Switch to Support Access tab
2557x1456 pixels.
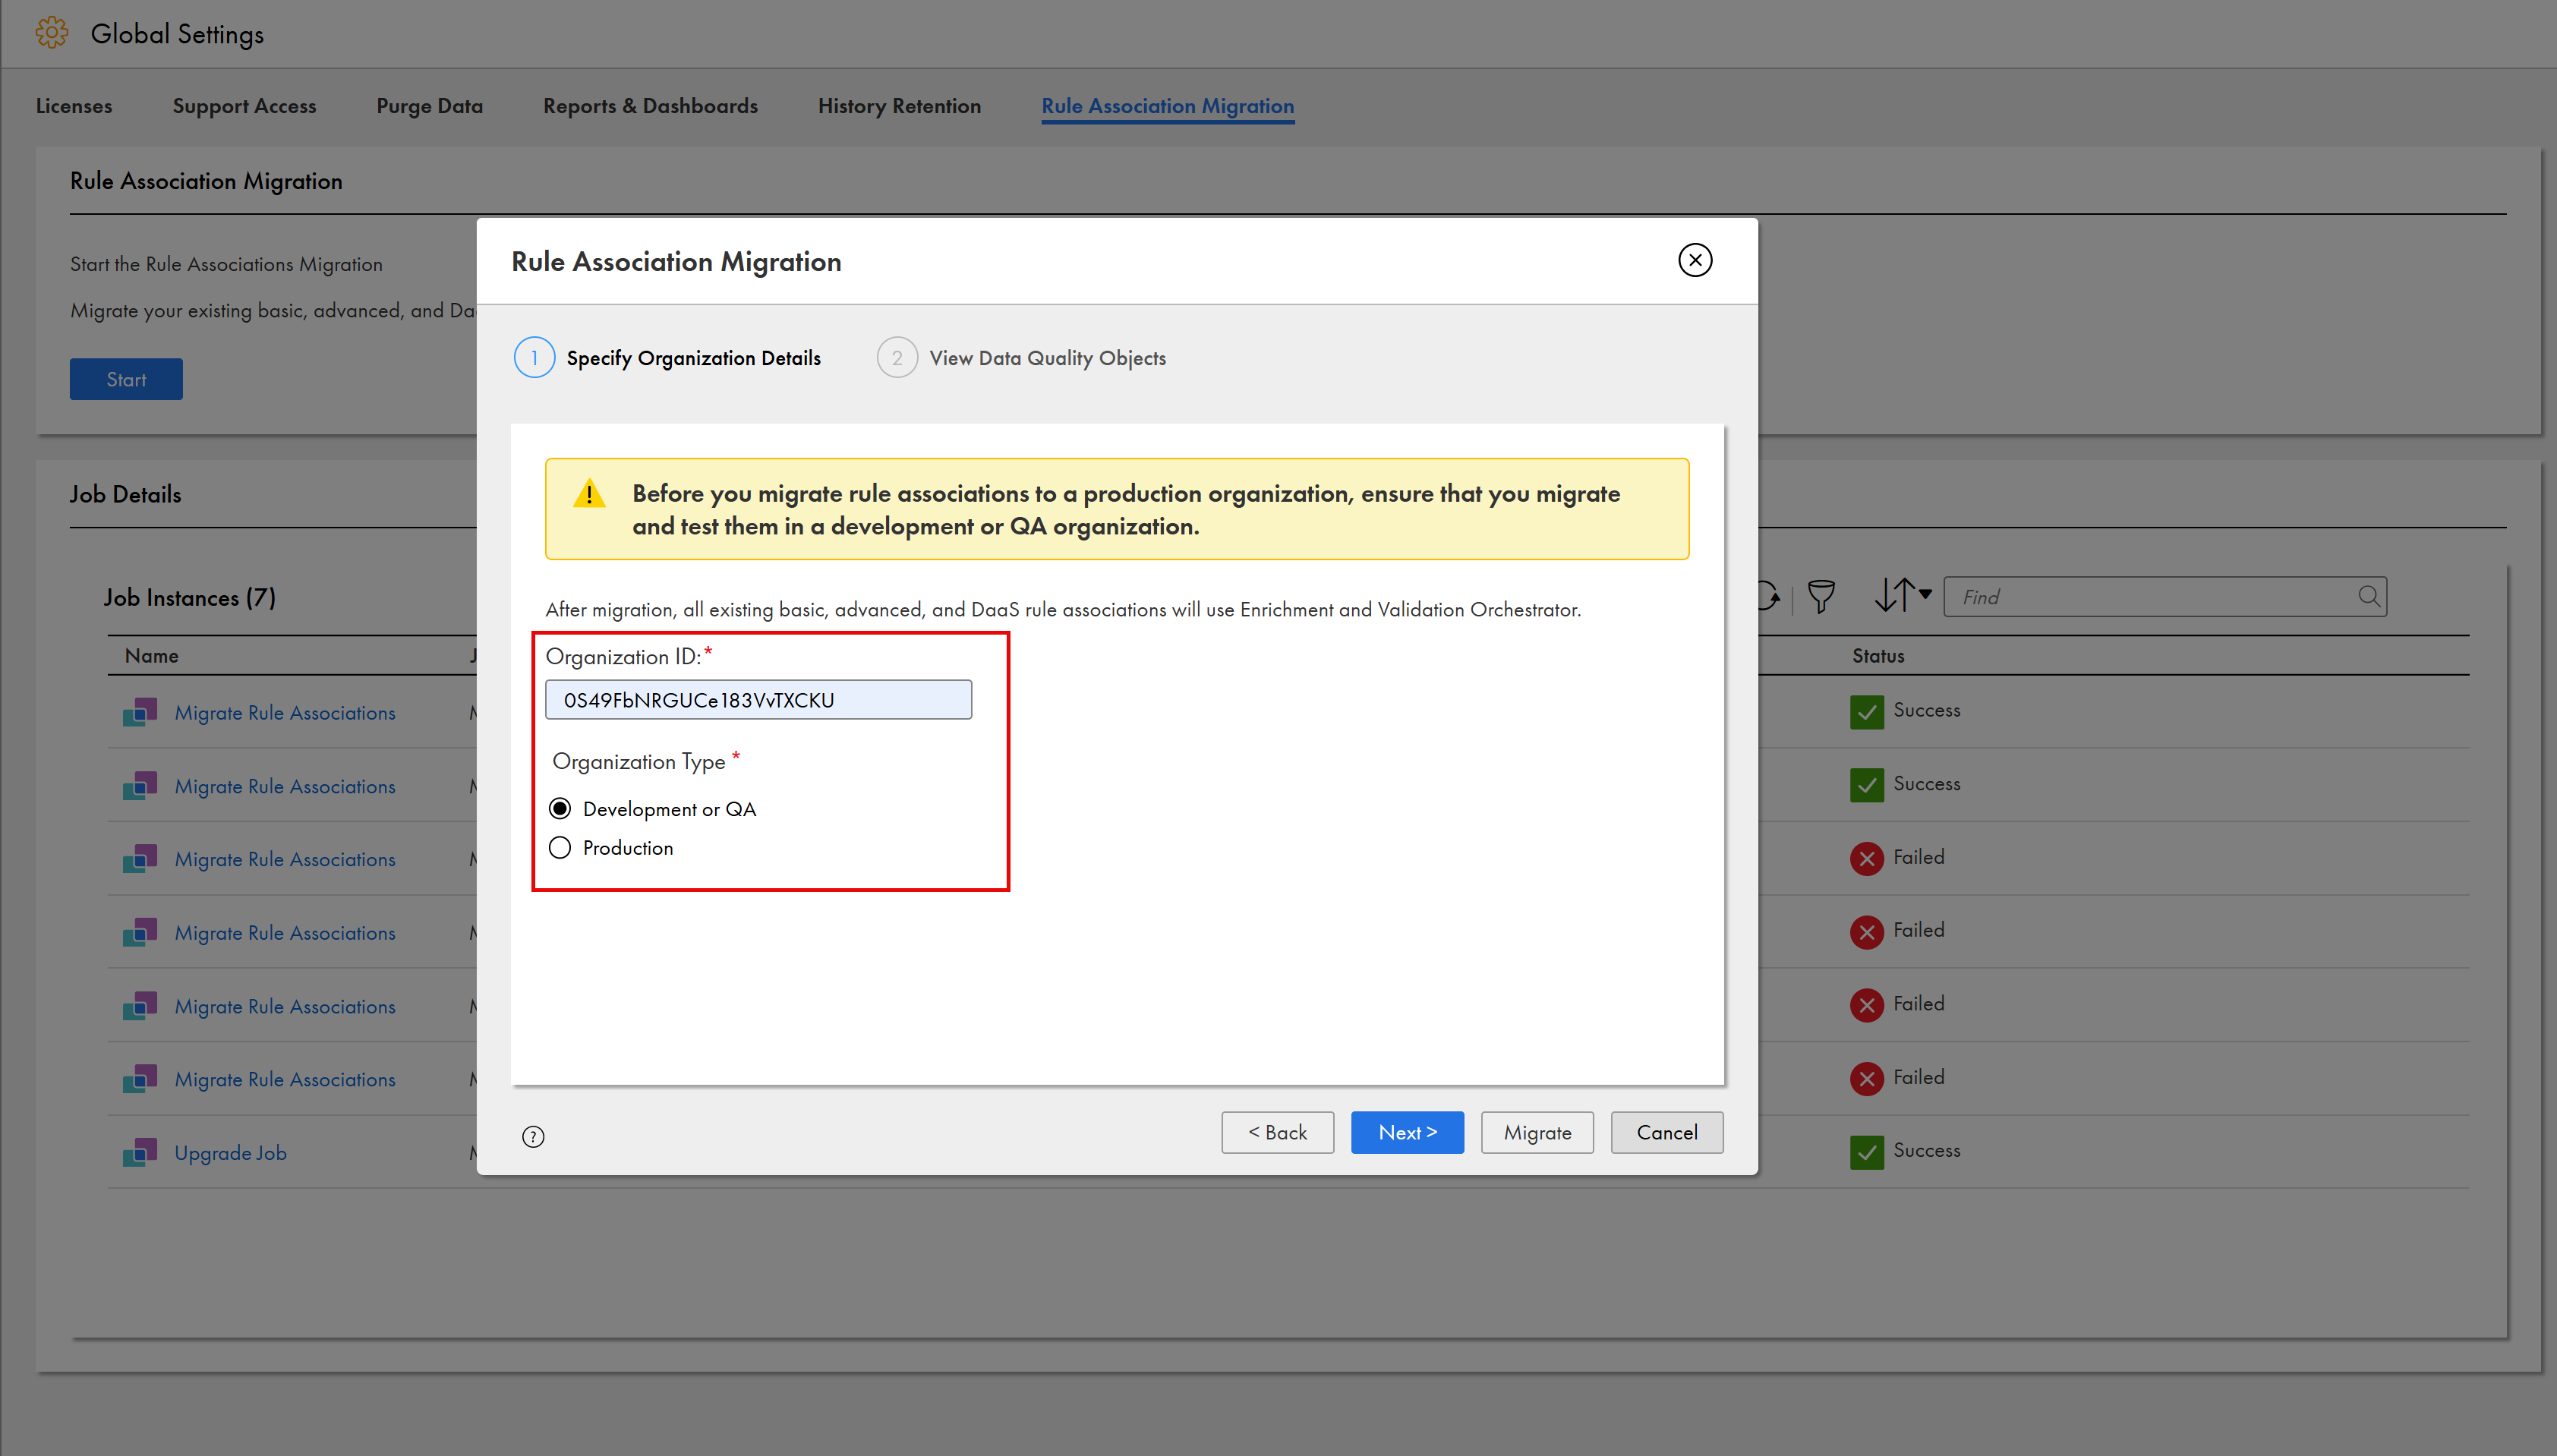244,106
